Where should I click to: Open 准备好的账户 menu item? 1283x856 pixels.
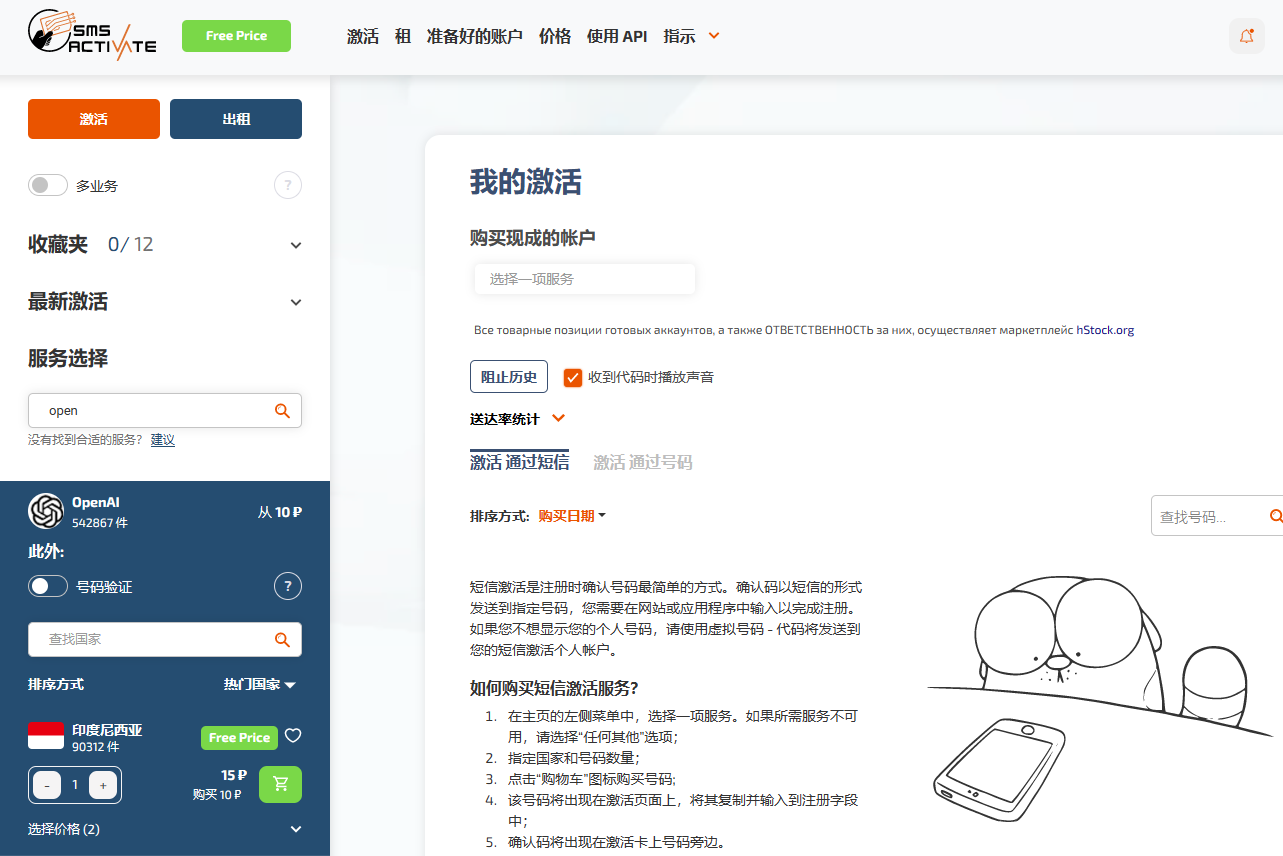[475, 36]
